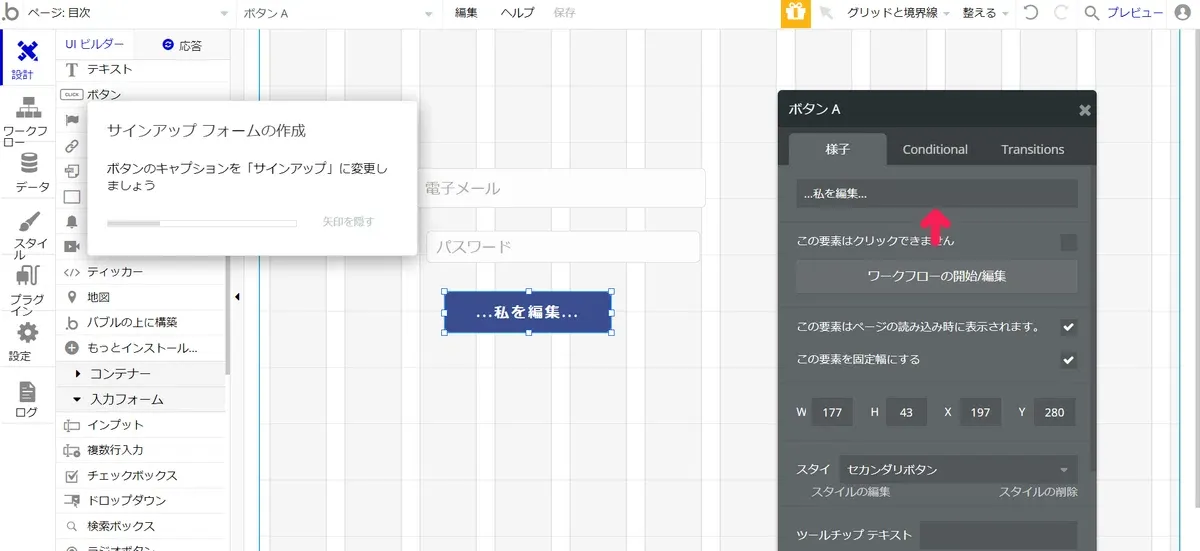Click the orange gift icon
This screenshot has width=1200, height=551.
click(x=795, y=13)
